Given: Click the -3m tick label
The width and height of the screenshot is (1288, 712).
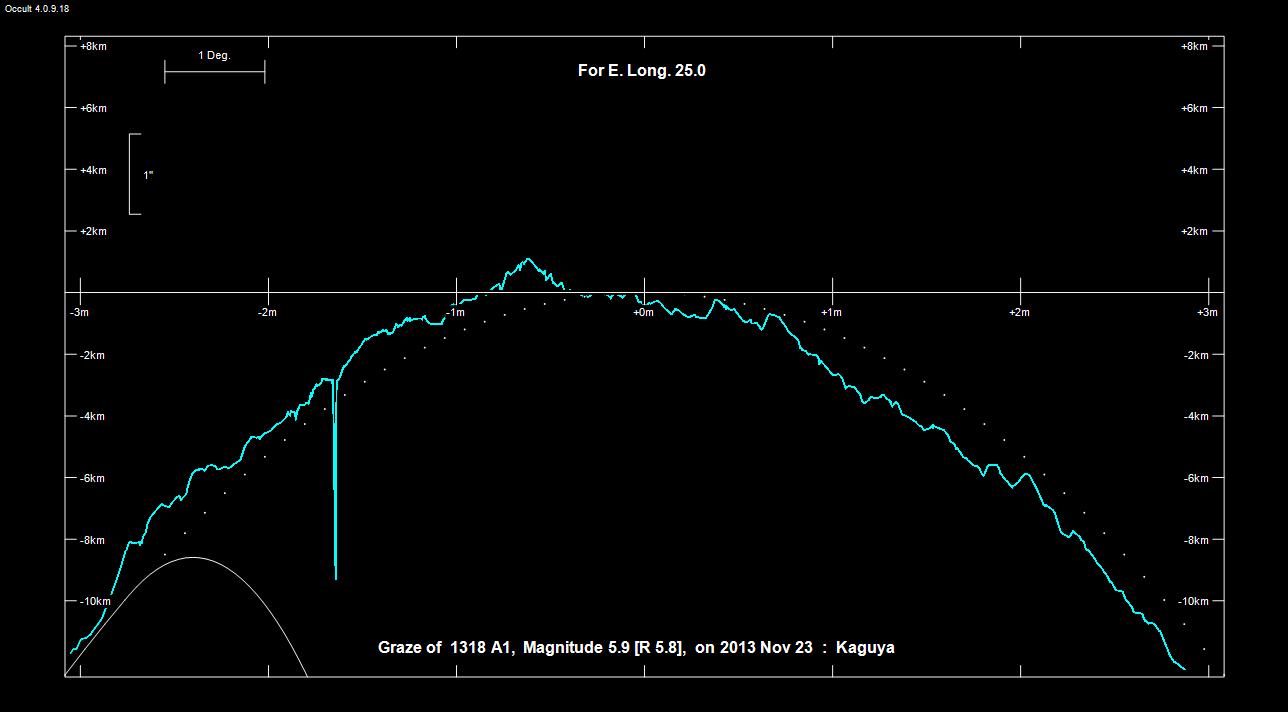Looking at the screenshot, I should (79, 312).
